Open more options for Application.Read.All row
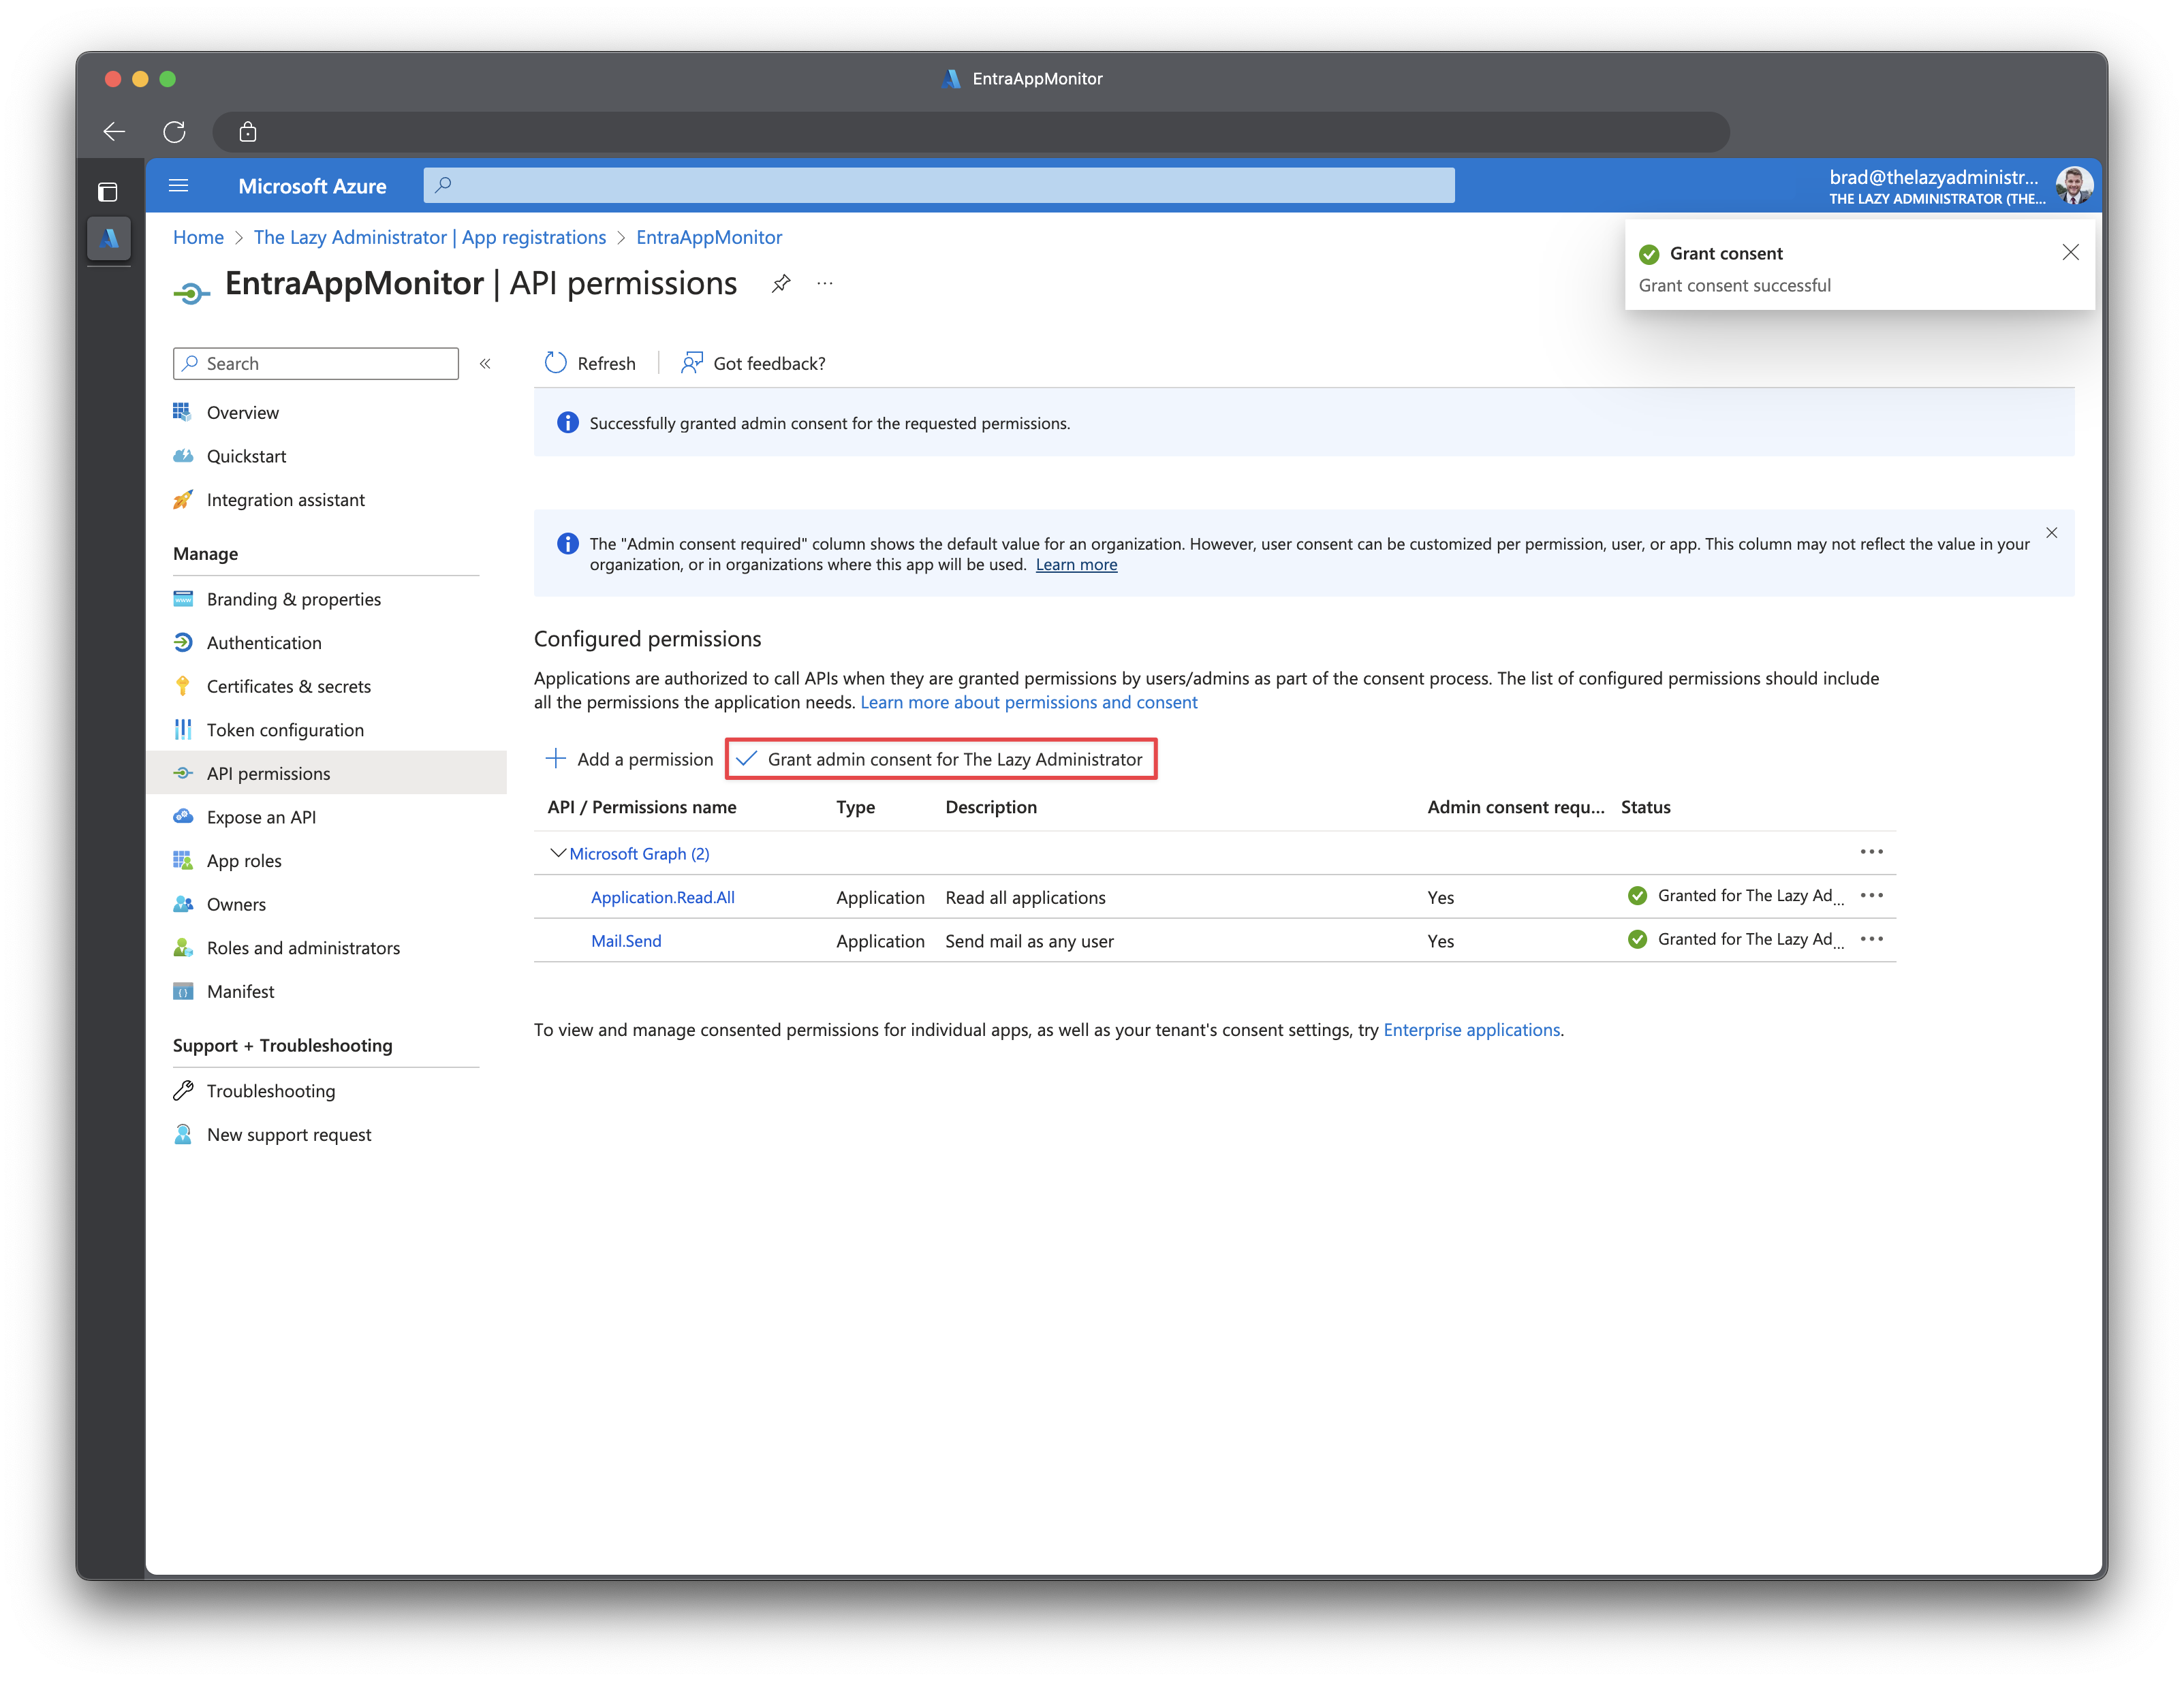The width and height of the screenshot is (2184, 1681). coord(1871,896)
